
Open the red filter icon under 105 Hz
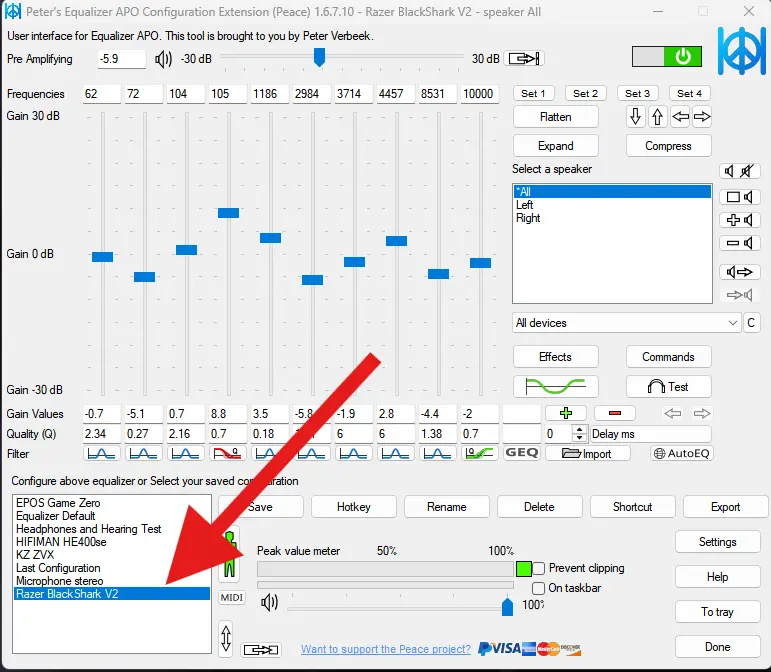coord(227,453)
